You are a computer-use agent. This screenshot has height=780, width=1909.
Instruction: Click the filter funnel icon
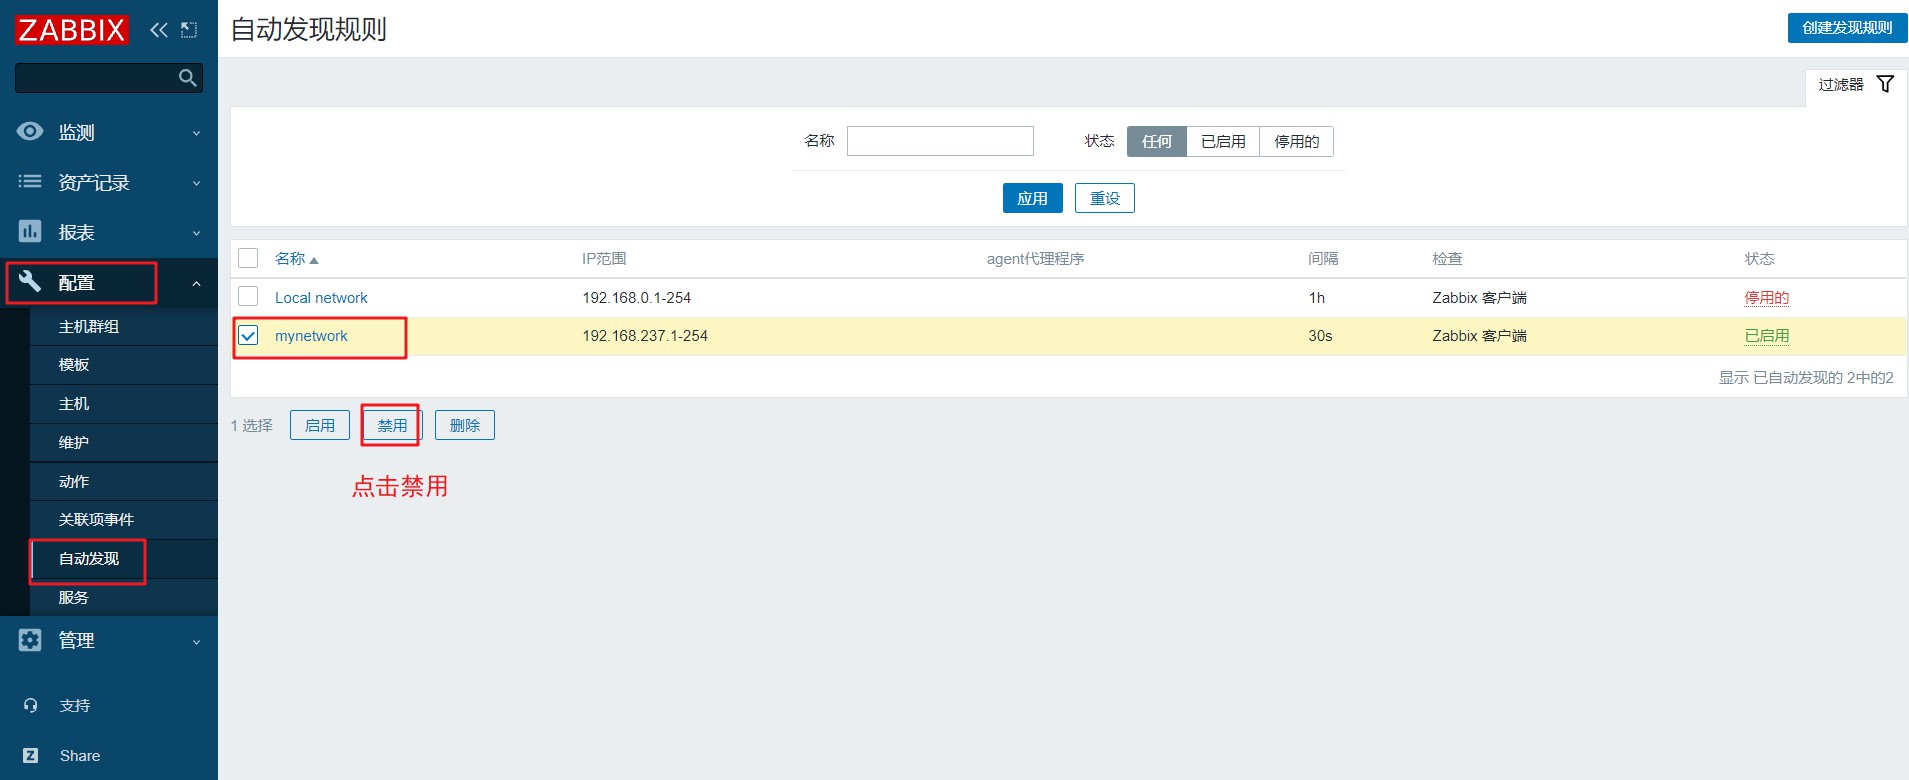pyautogui.click(x=1885, y=84)
